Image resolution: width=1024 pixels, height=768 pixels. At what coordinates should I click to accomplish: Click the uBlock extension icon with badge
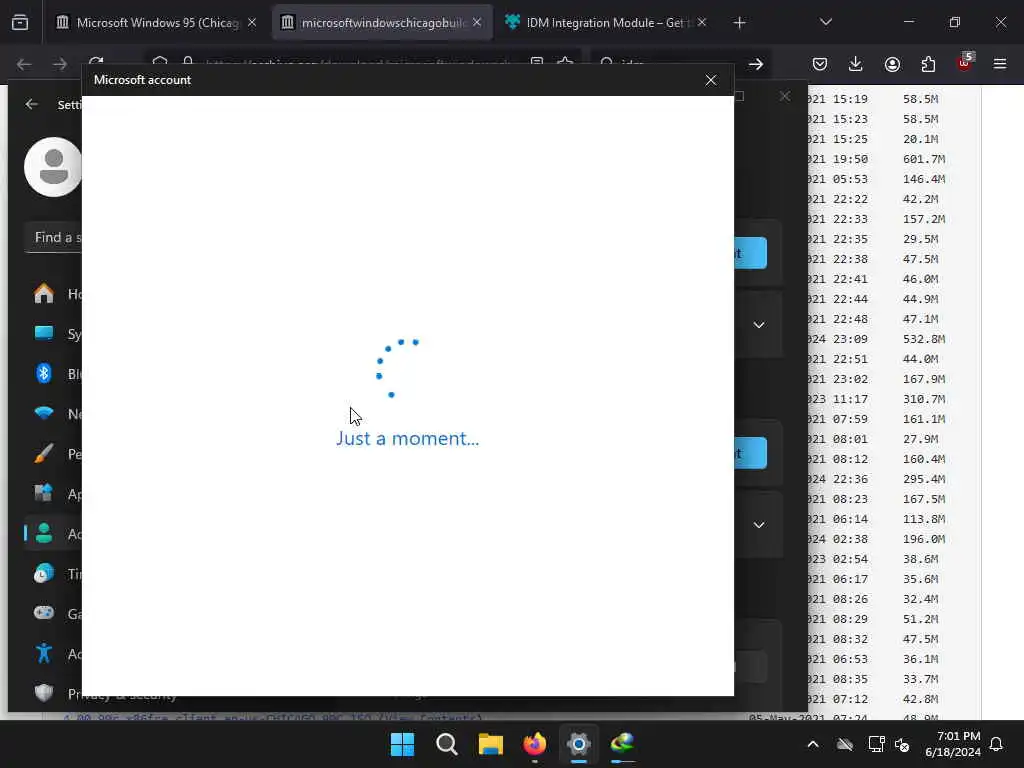click(x=965, y=63)
